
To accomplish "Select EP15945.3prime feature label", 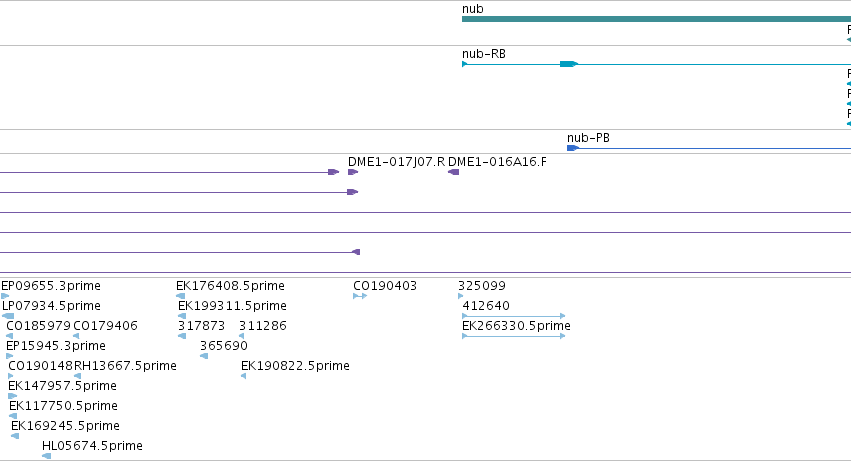I will 56,346.
